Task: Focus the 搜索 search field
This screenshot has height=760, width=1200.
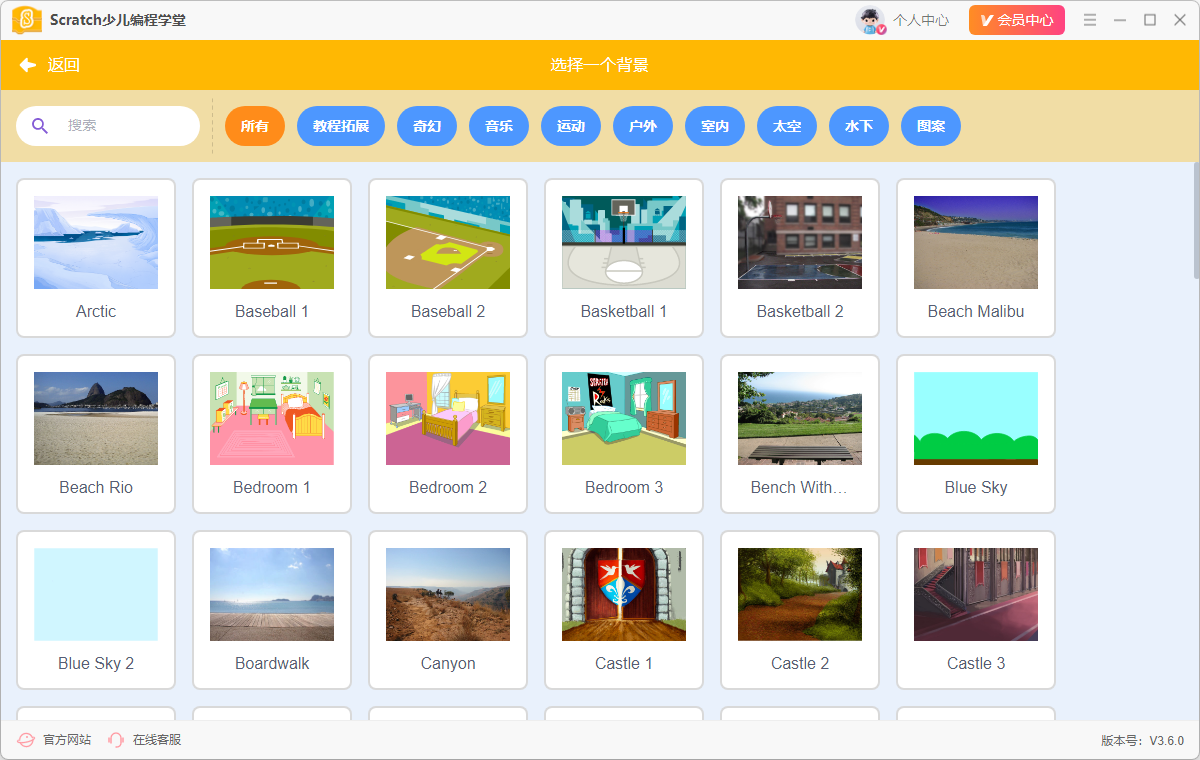Action: click(108, 126)
